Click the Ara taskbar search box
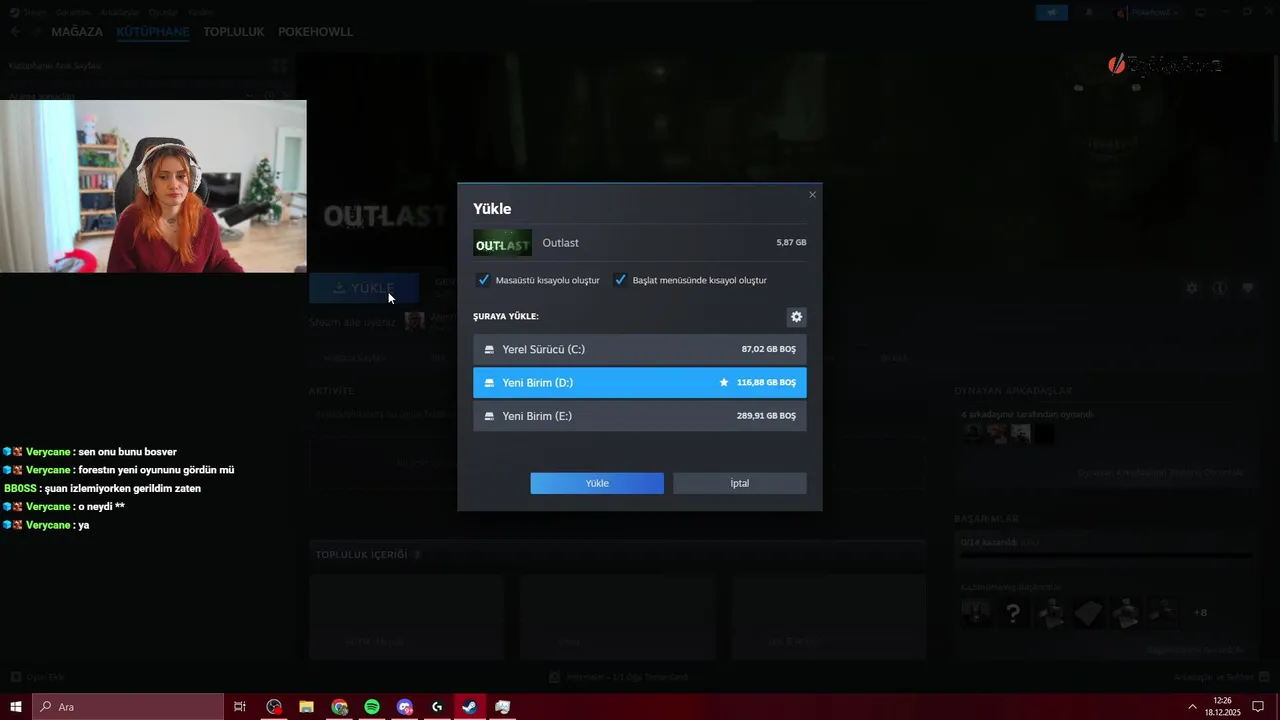Image resolution: width=1280 pixels, height=720 pixels. click(x=127, y=707)
